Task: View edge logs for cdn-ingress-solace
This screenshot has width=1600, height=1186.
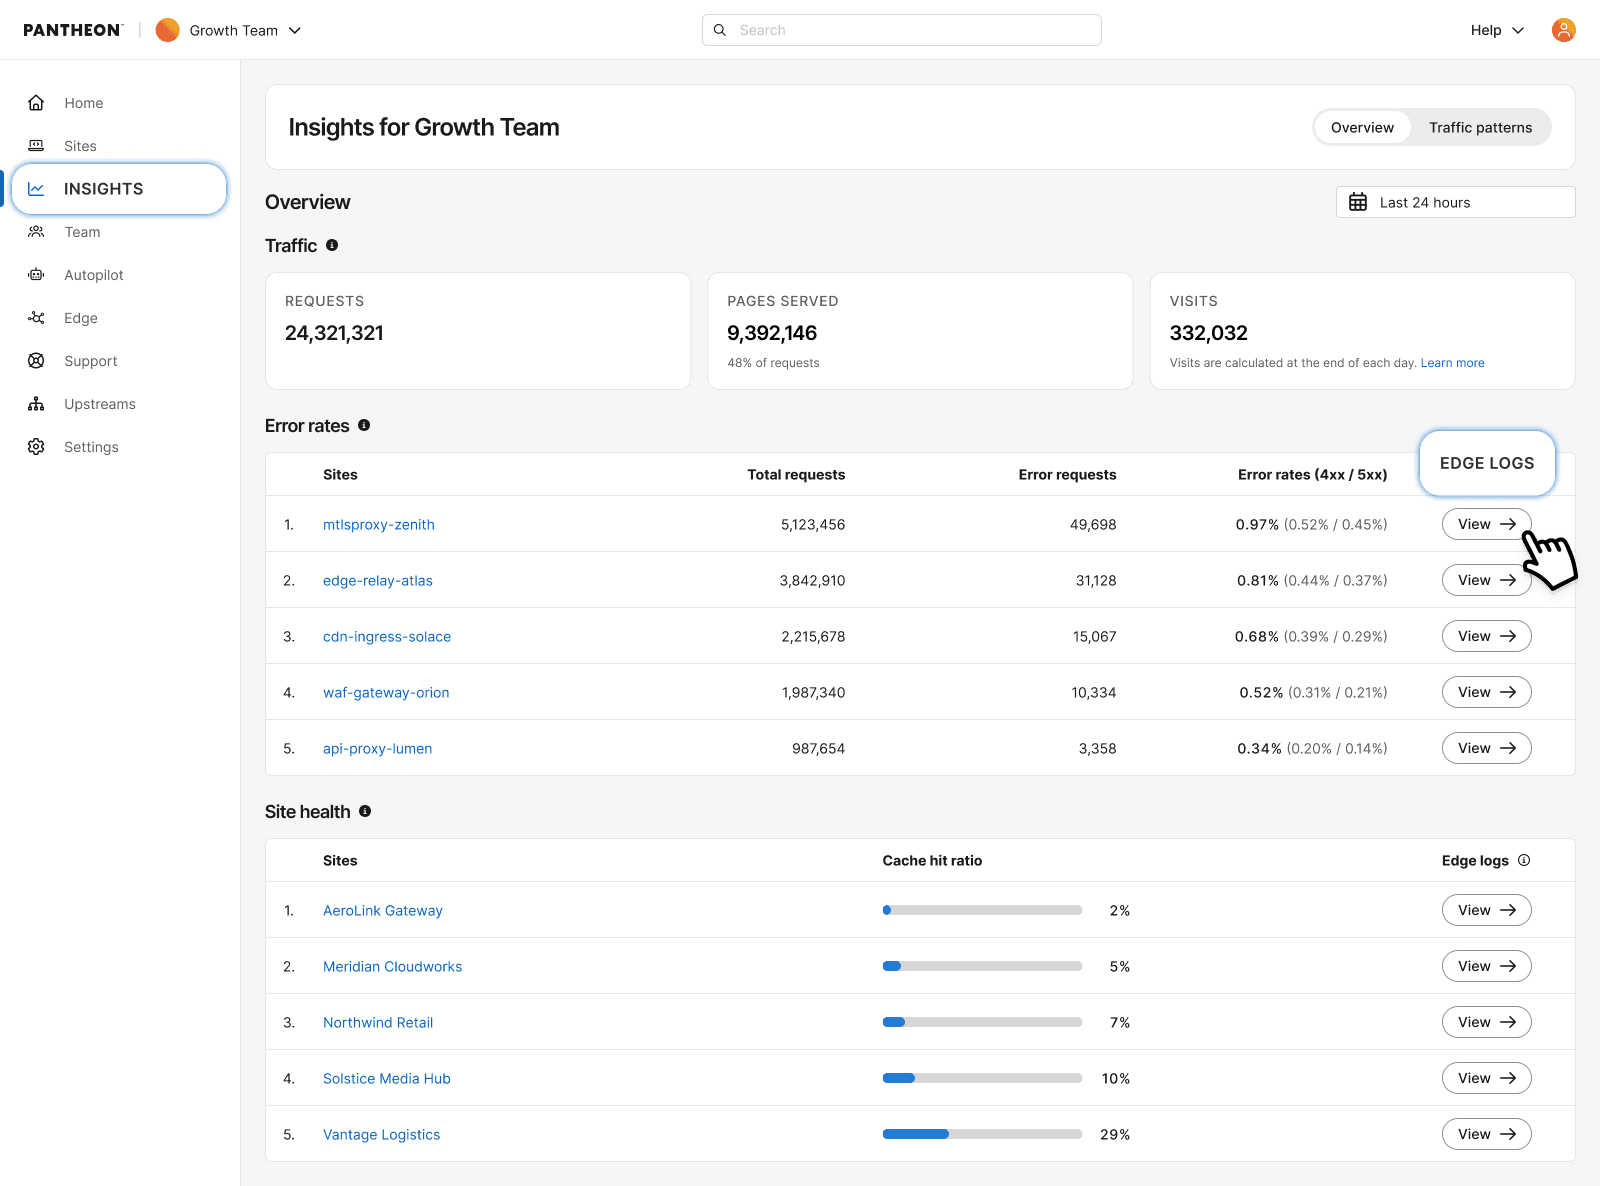Action: click(x=1487, y=636)
